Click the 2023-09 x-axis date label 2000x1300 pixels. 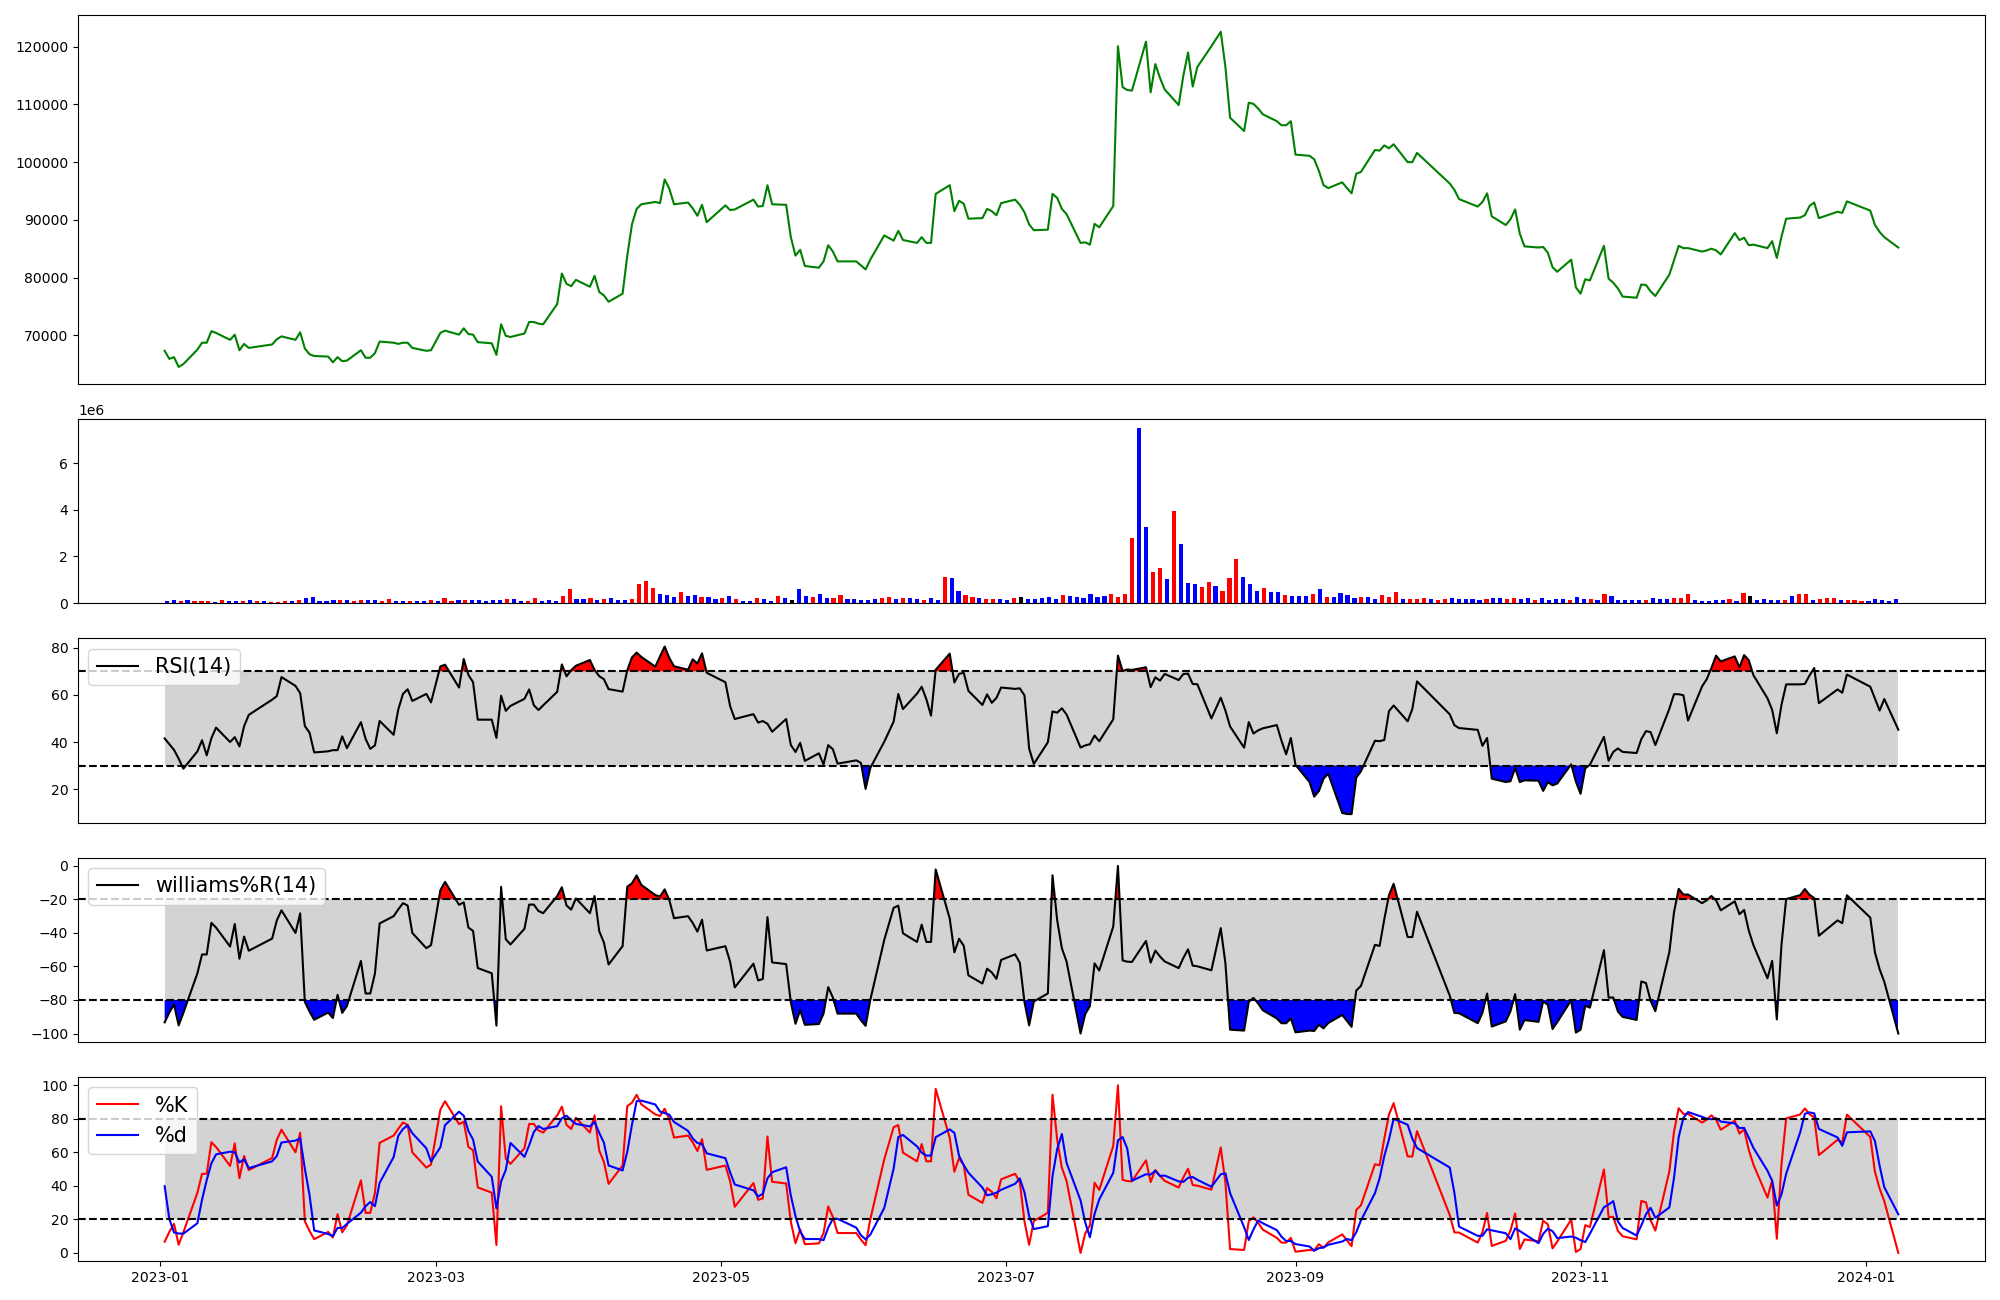pos(1295,1277)
